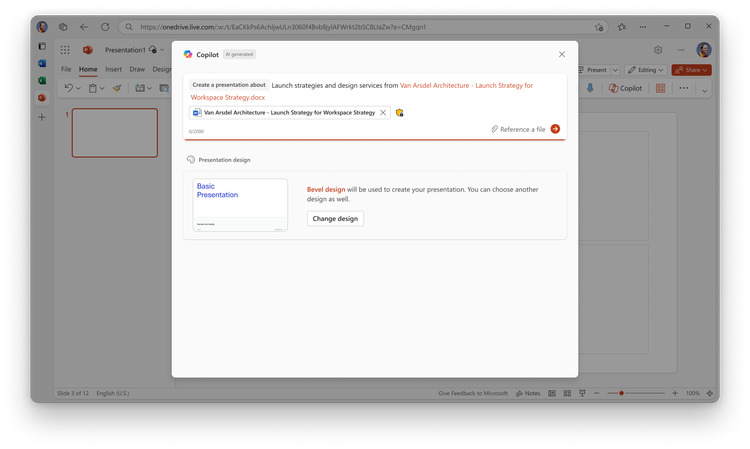The height and width of the screenshot is (449, 750).
Task: Switch to the Draw ribbon tab
Action: (x=137, y=69)
